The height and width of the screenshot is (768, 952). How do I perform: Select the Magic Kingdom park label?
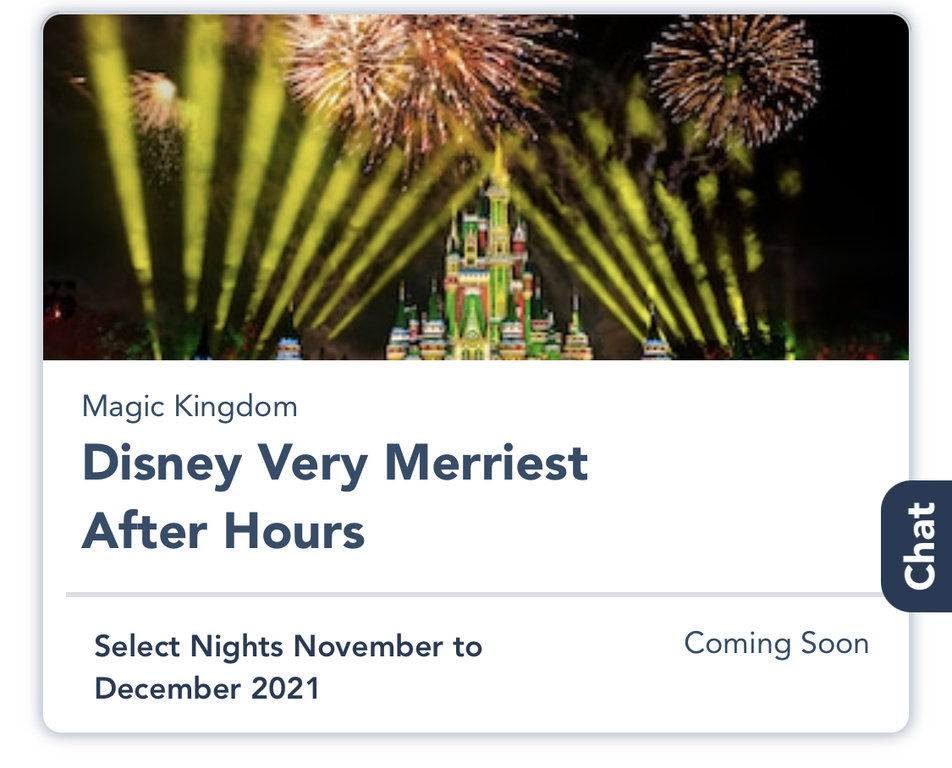[189, 406]
